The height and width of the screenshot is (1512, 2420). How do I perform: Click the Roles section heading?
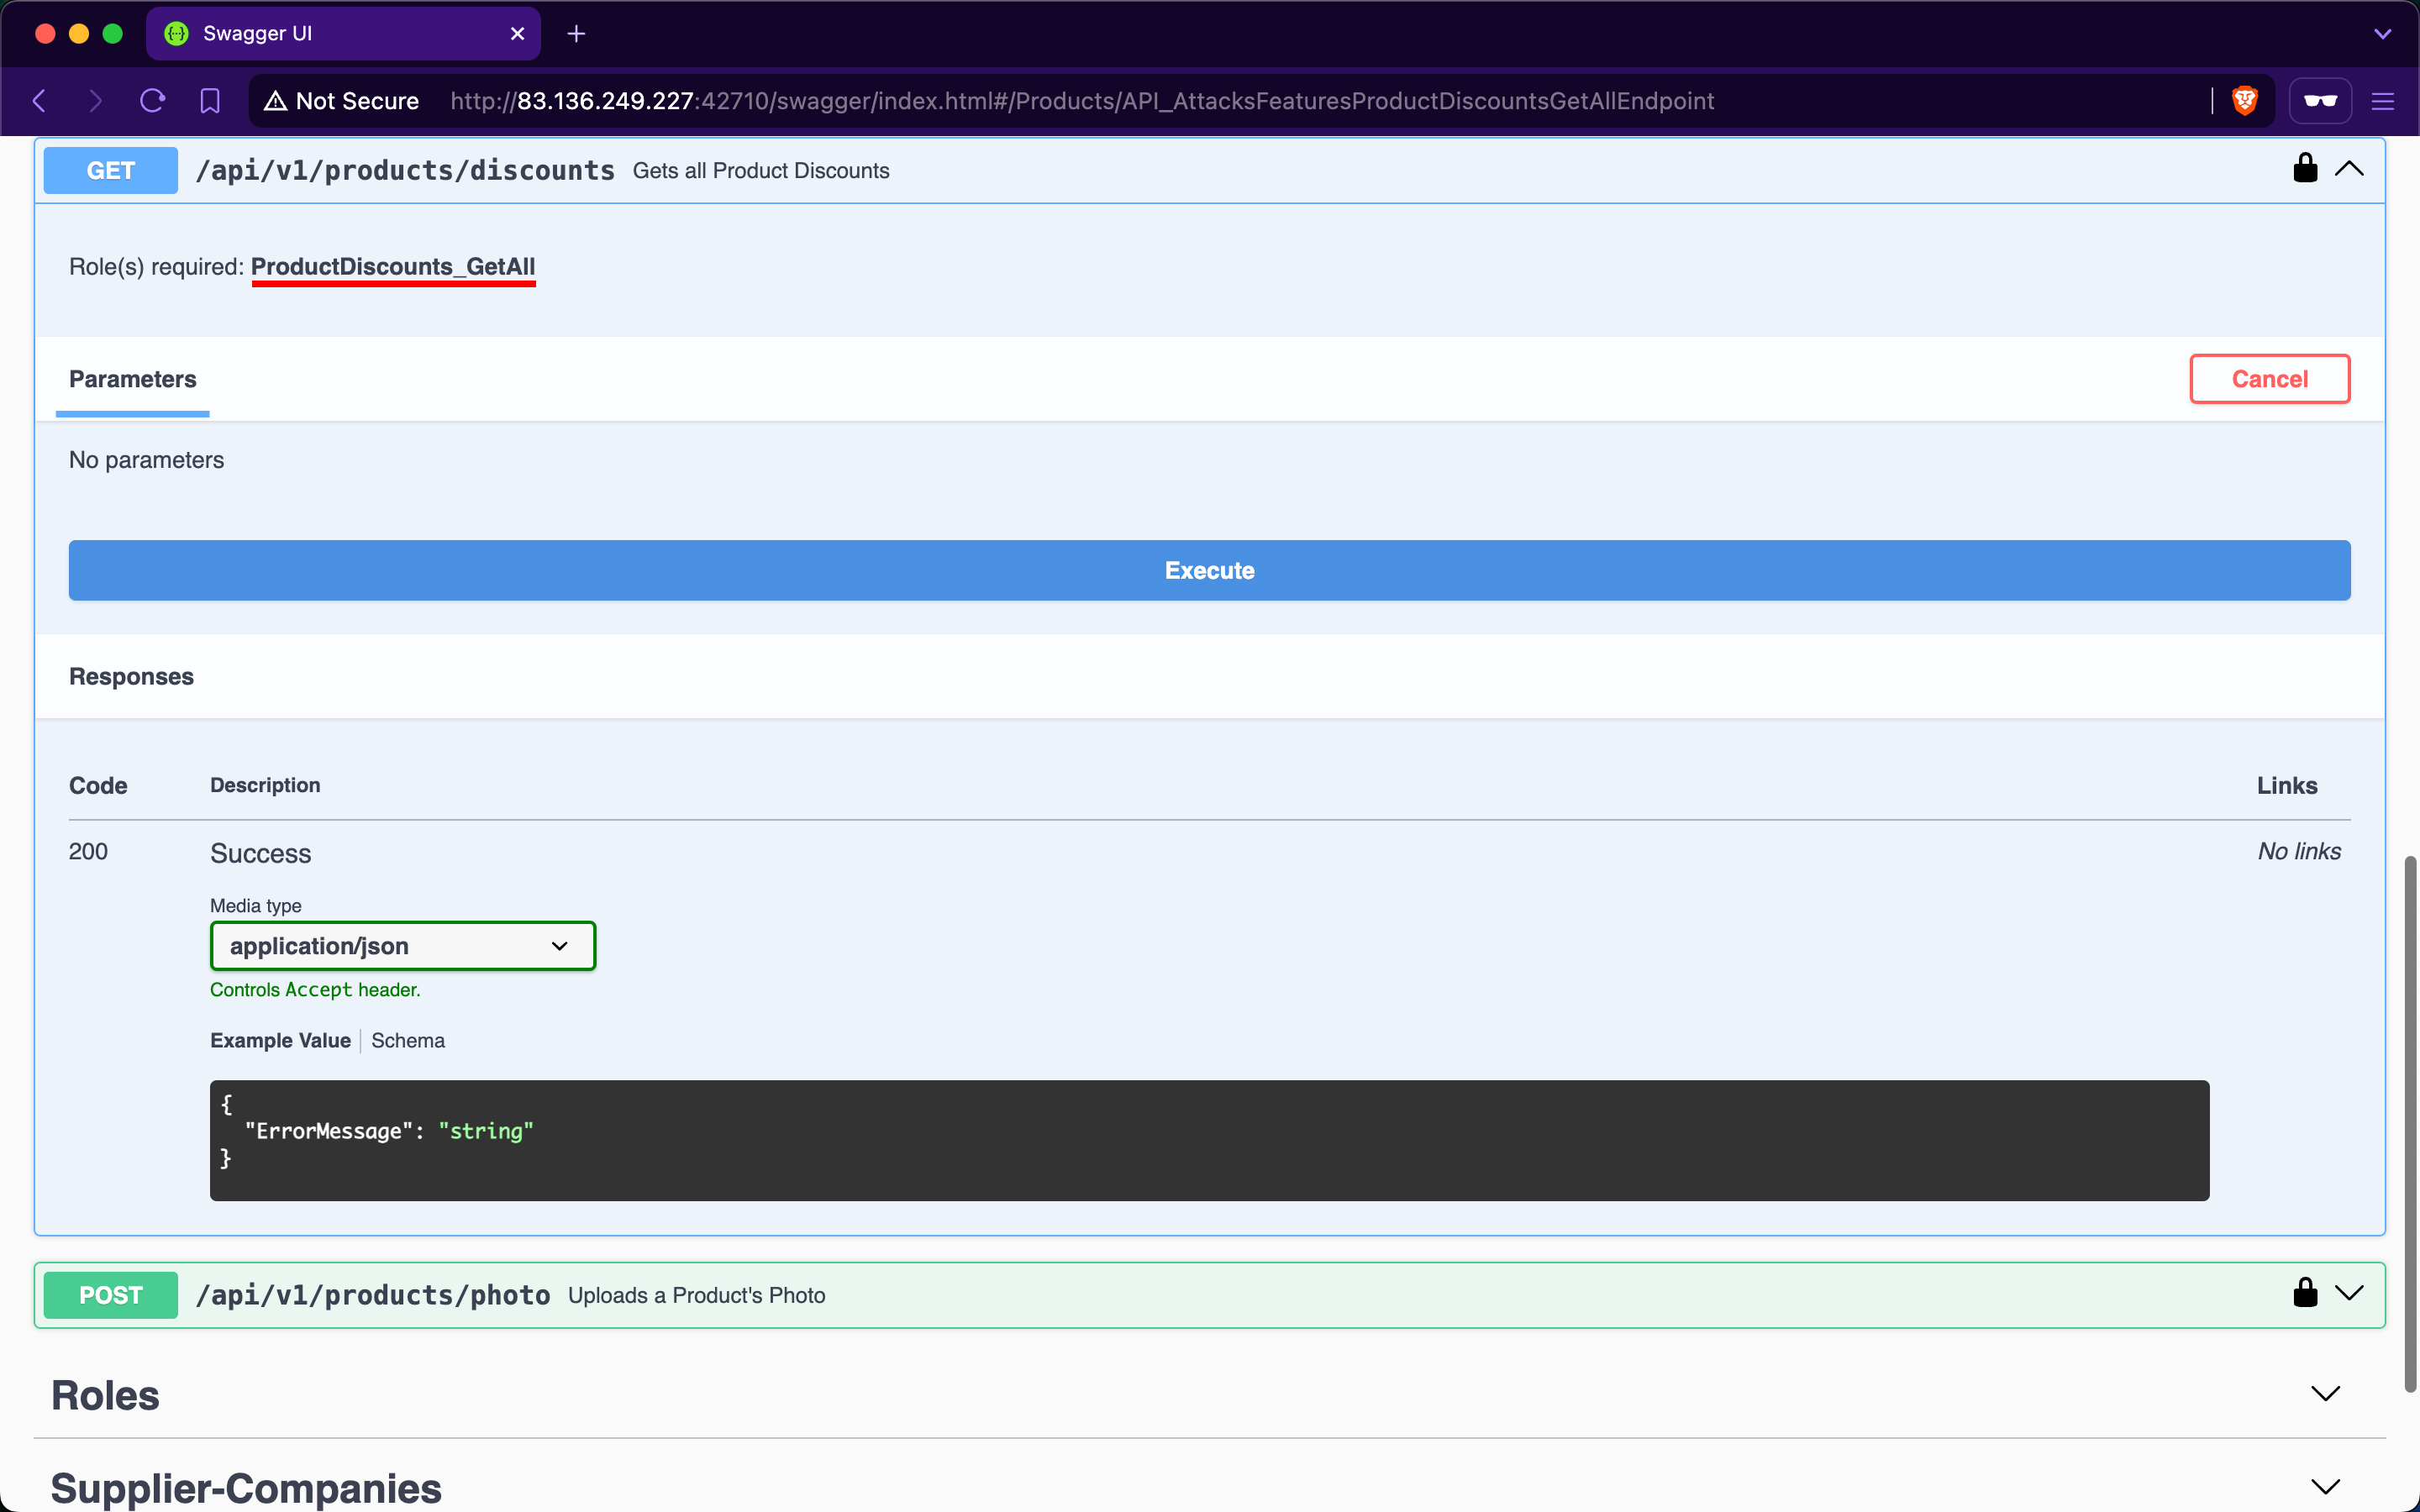(x=105, y=1396)
